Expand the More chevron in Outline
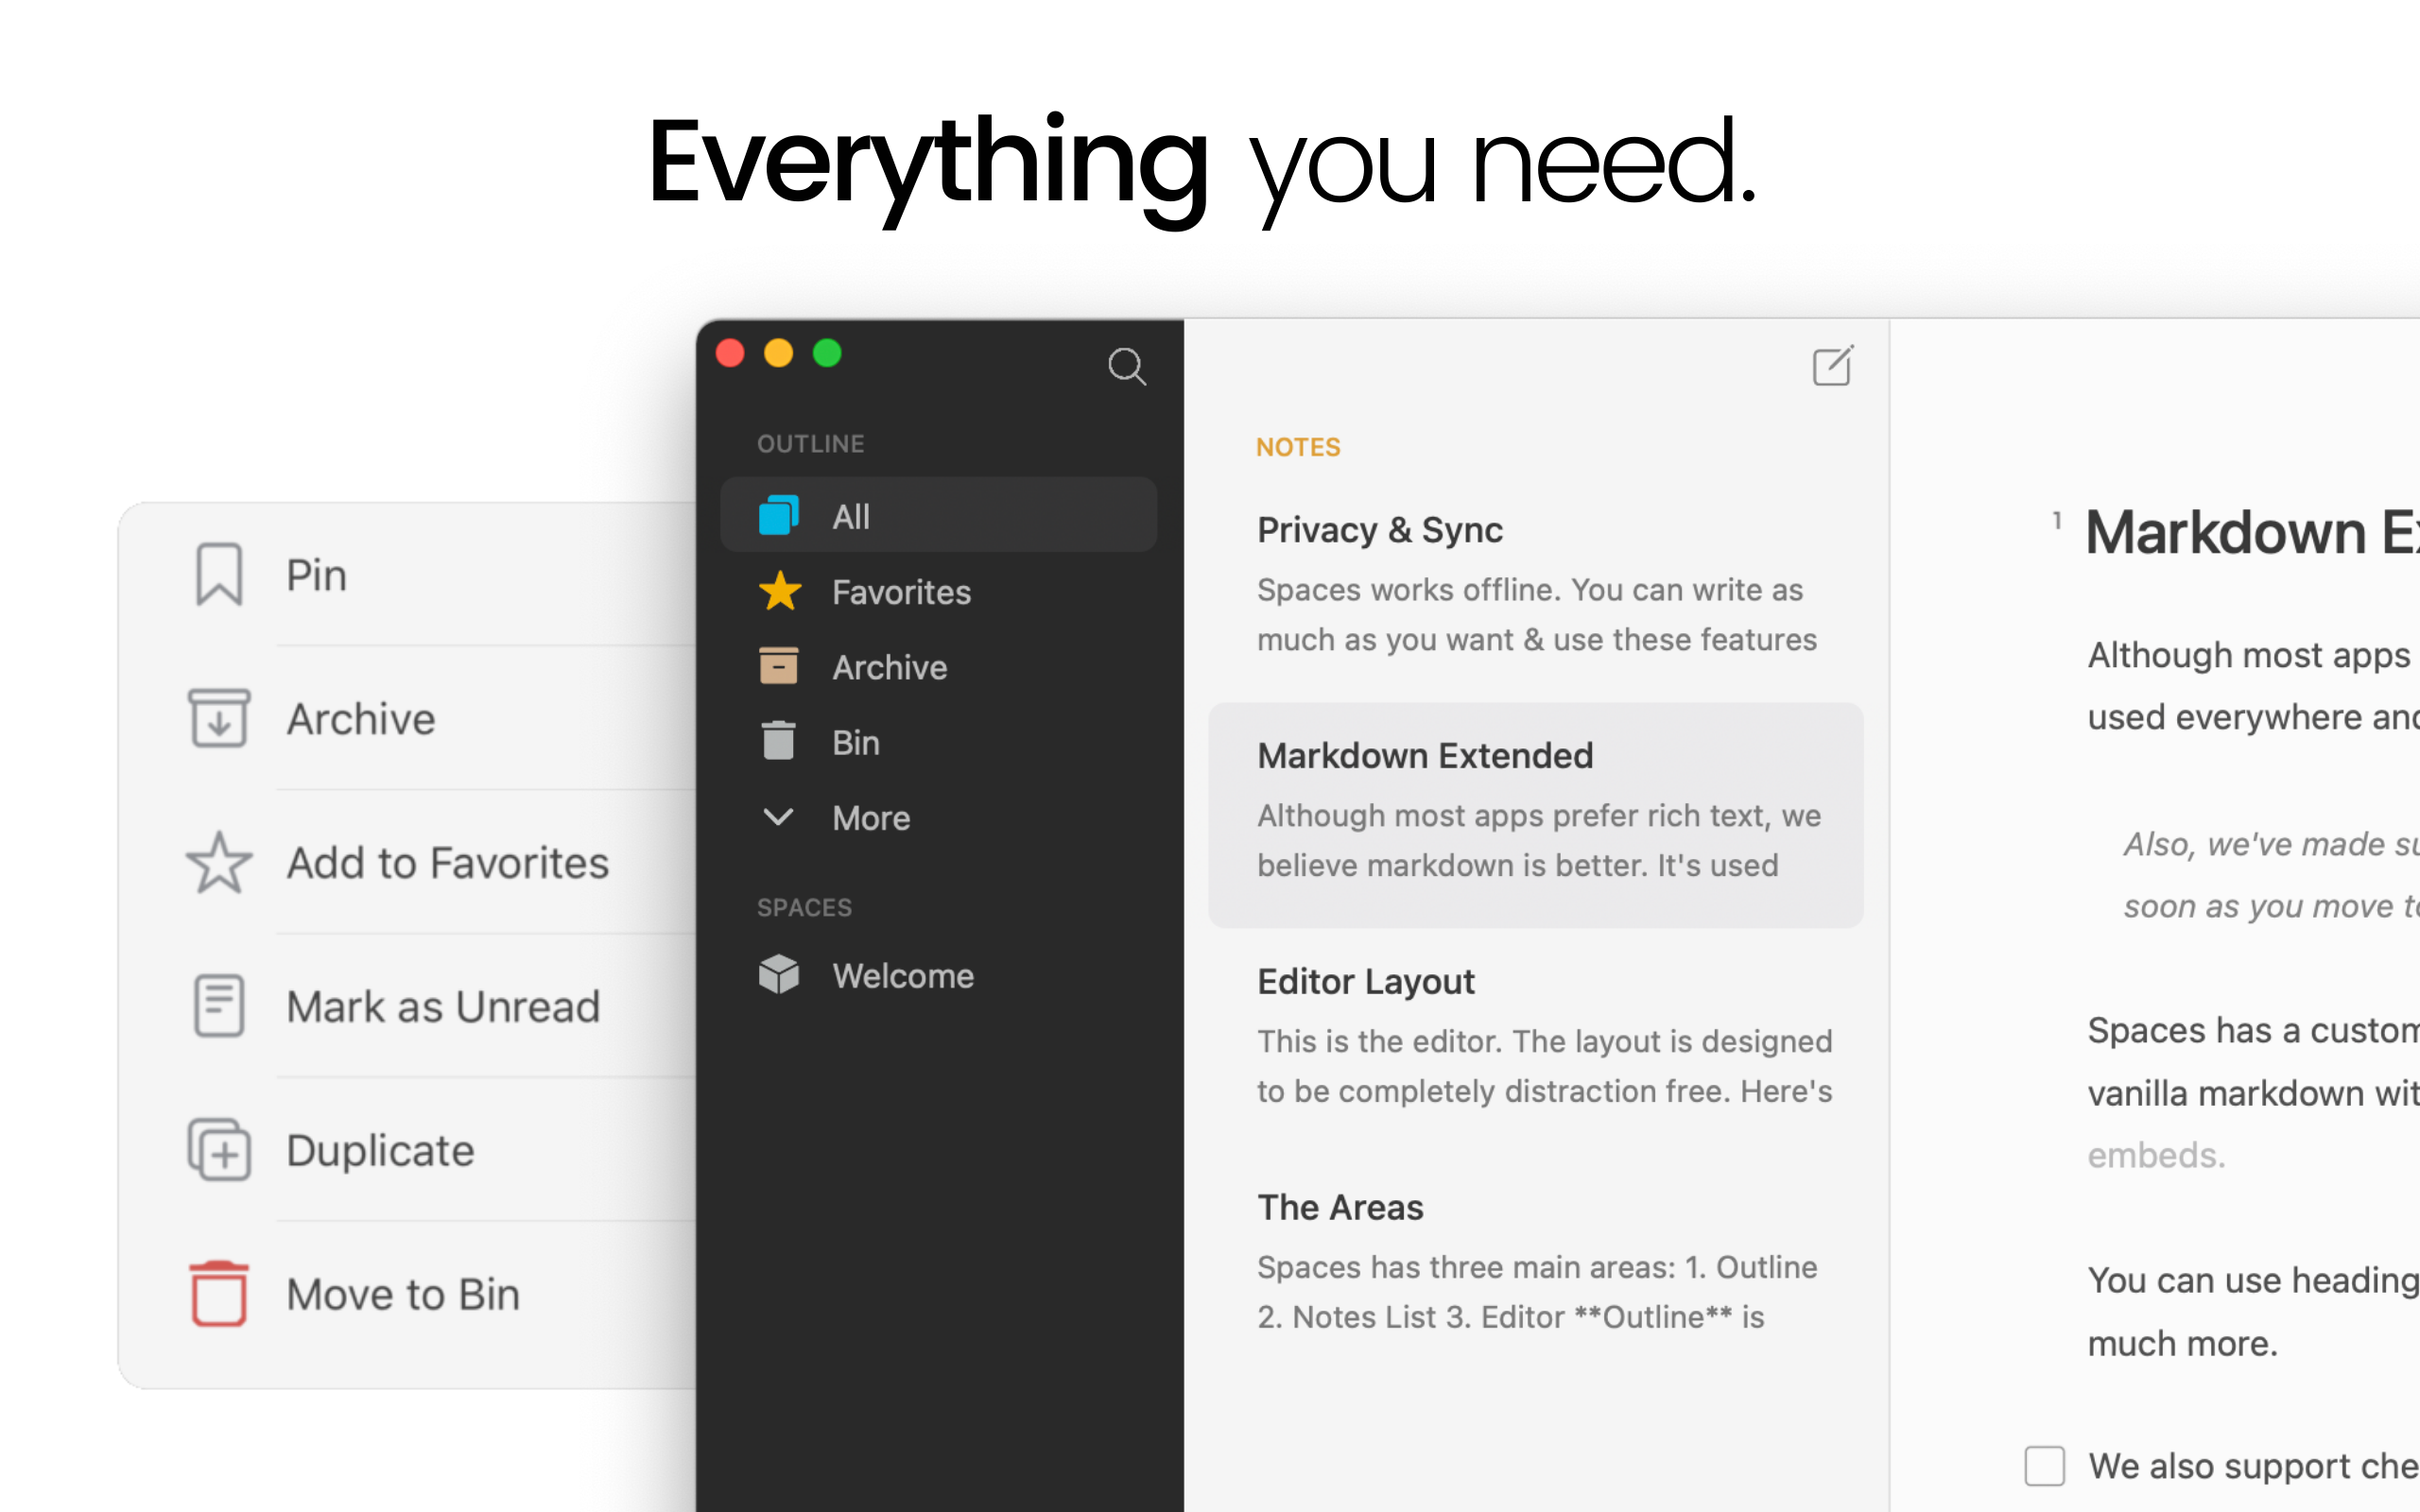Screen dimensions: 2420x1512 click(x=778, y=817)
